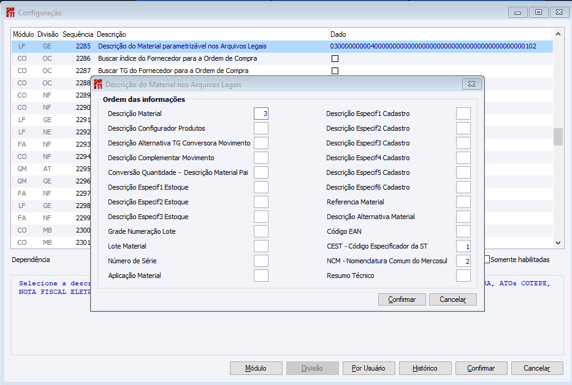Check Buscar TG do Fornecedor checkbox
Viewport: 572px width, 385px height.
[x=335, y=70]
